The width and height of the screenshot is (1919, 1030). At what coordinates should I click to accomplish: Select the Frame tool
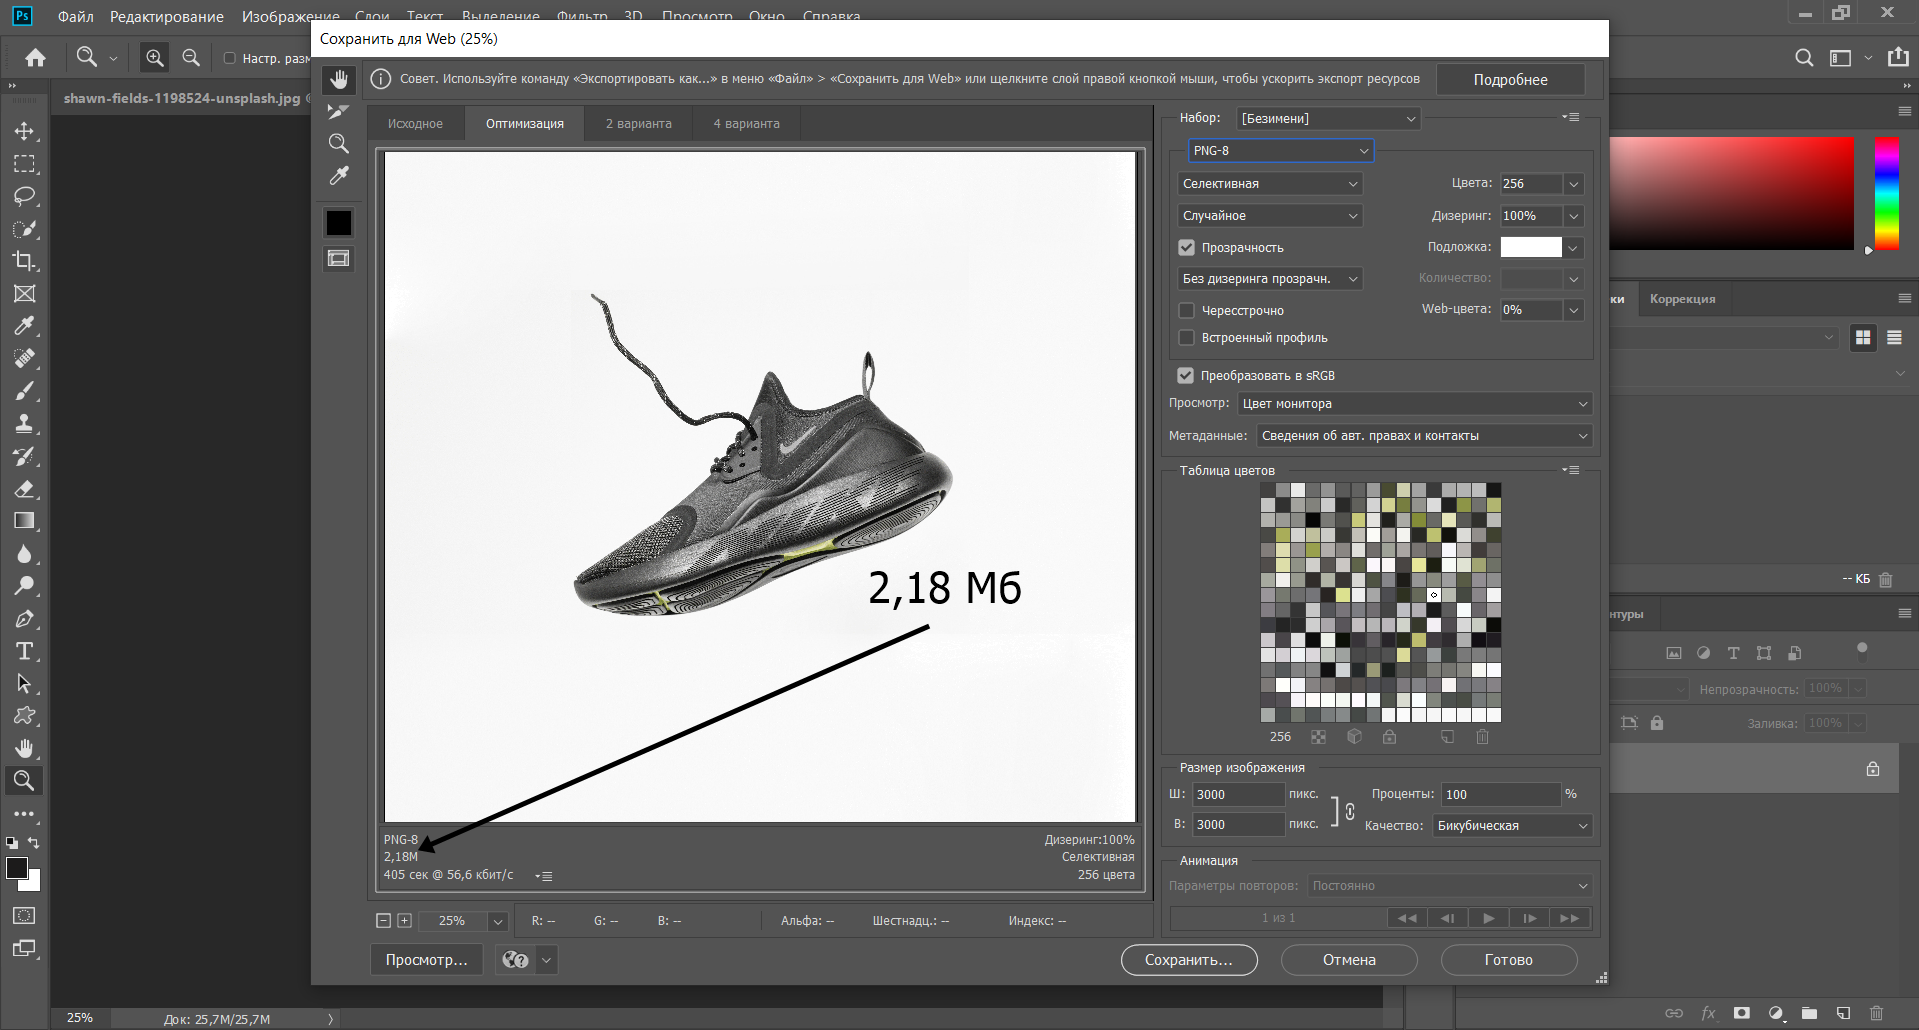(x=25, y=293)
